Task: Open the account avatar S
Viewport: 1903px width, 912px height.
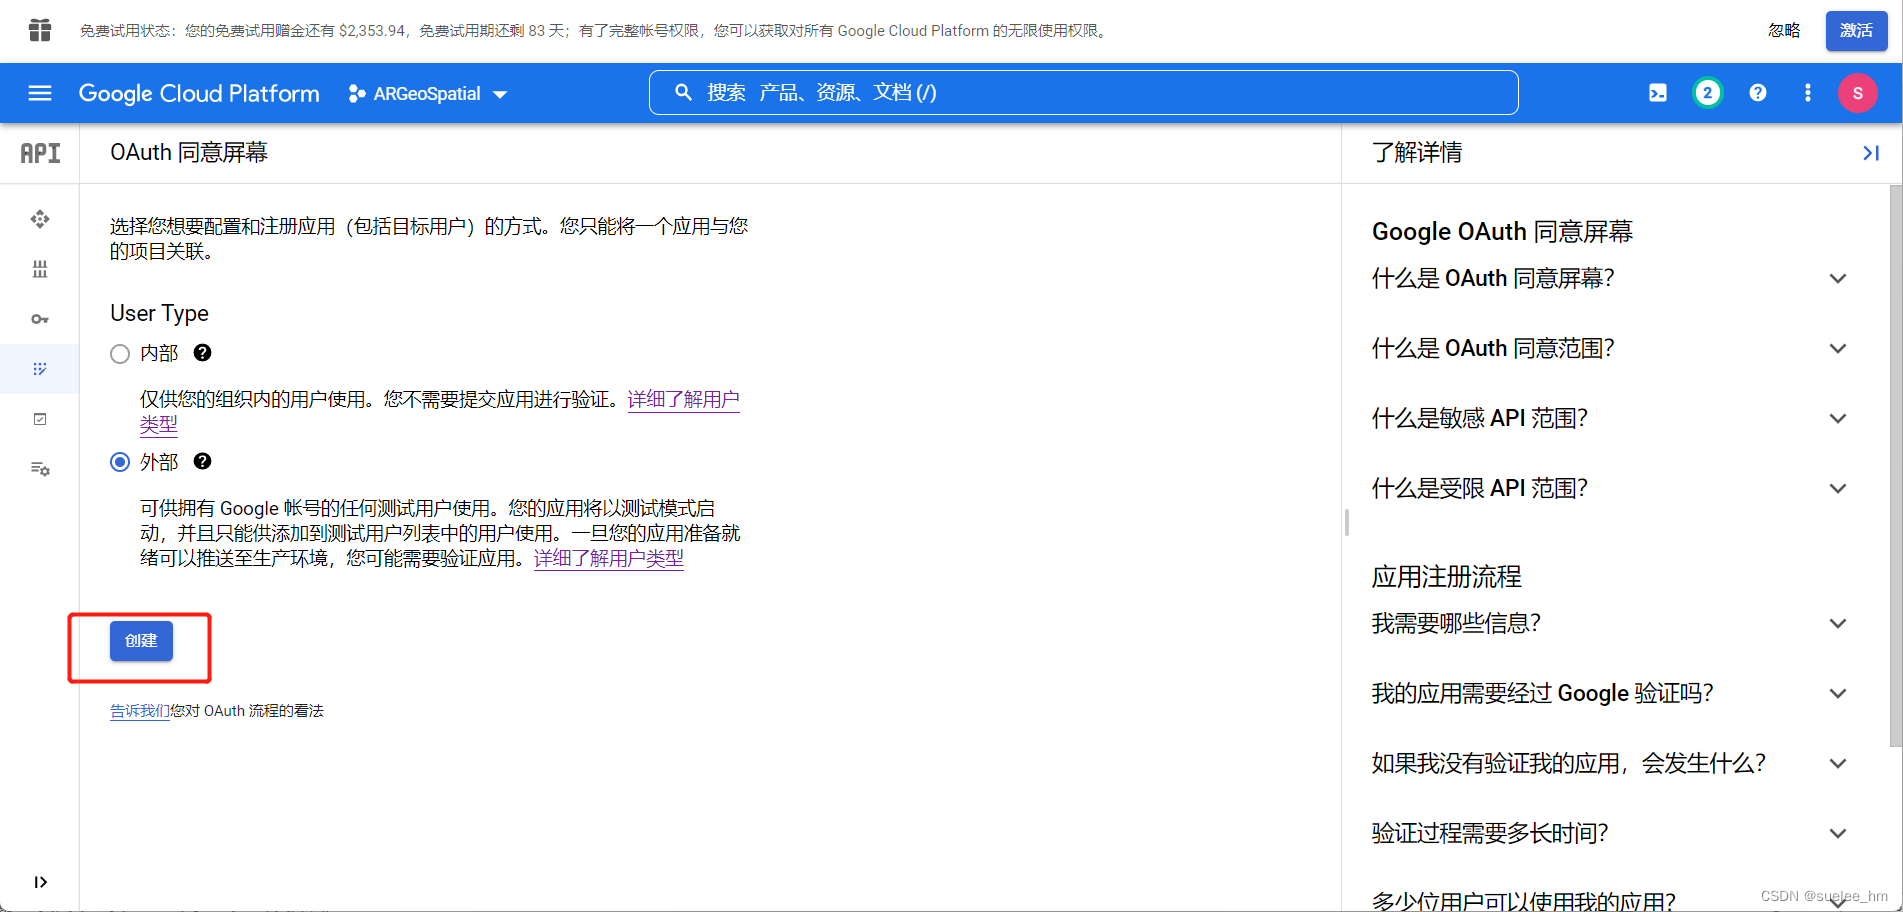Action: tap(1857, 93)
